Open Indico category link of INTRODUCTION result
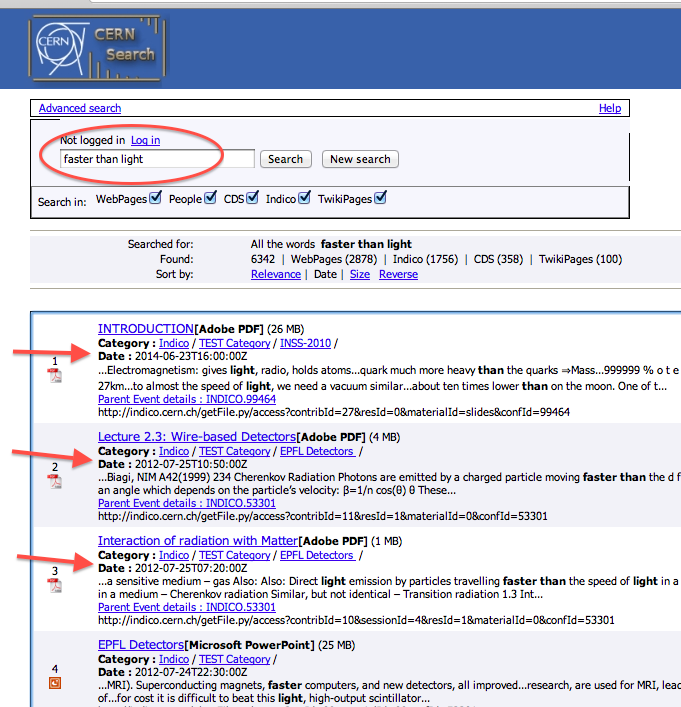 174,343
